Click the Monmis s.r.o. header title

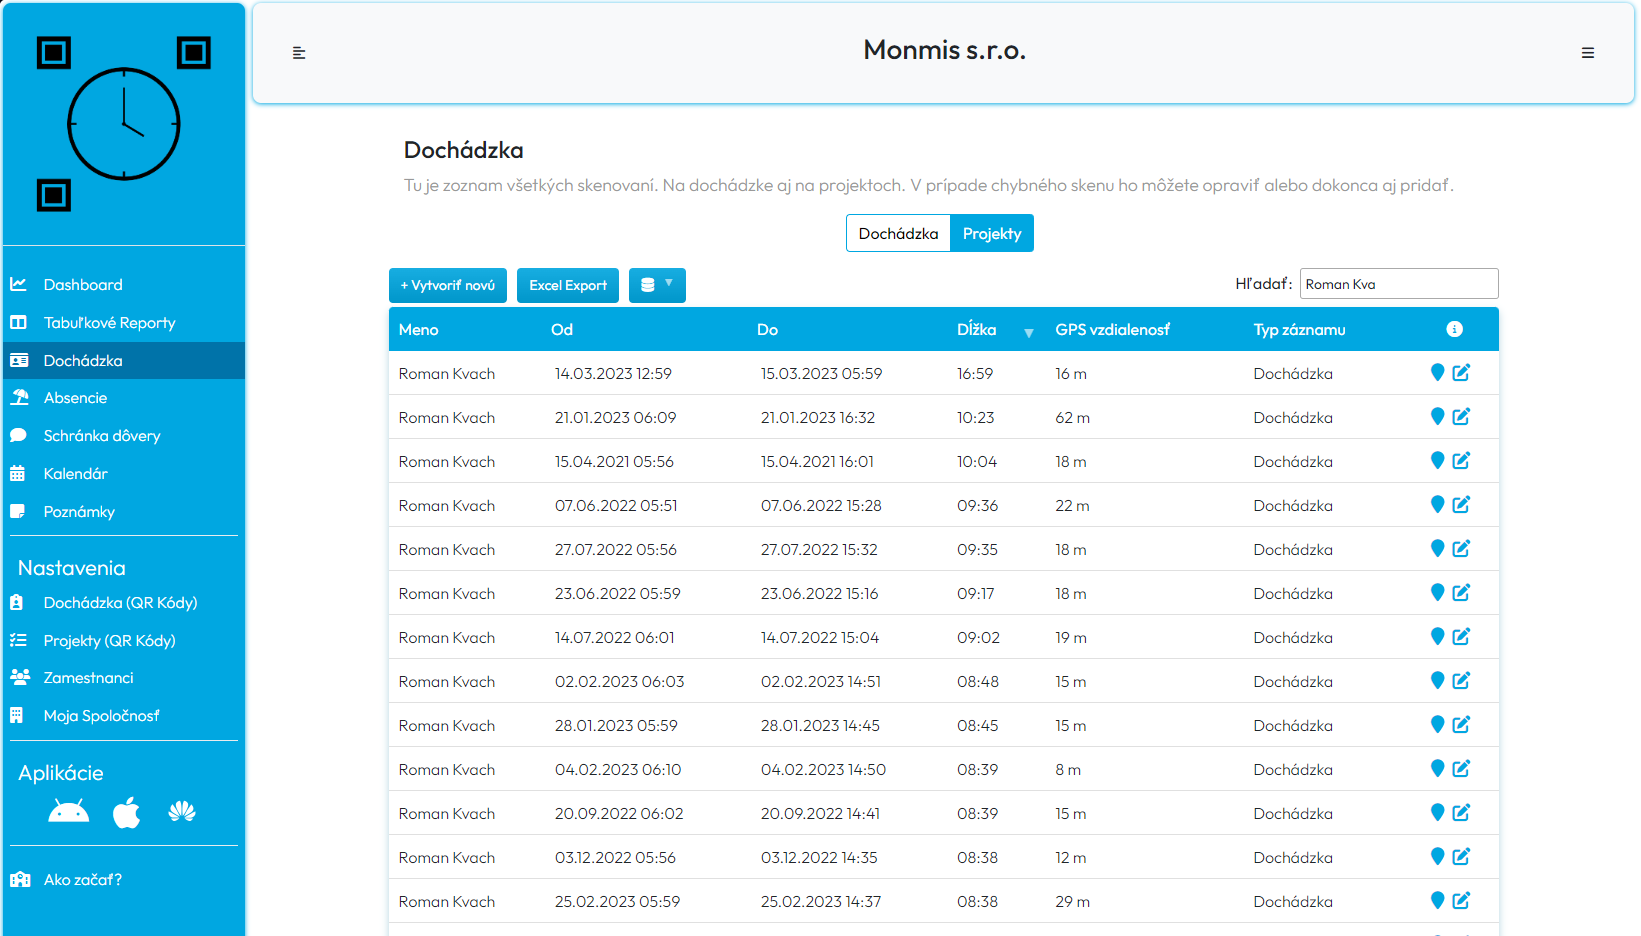pos(944,50)
